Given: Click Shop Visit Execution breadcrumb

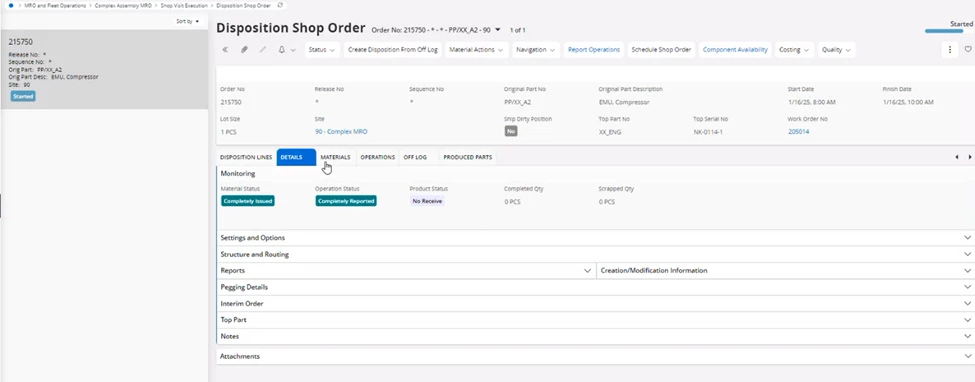Looking at the screenshot, I should coord(184,5).
